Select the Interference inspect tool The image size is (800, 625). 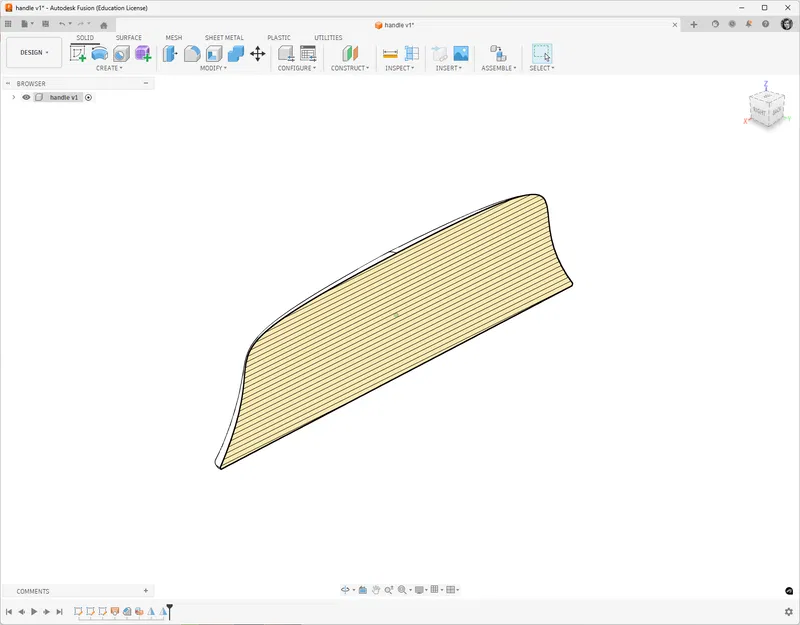pos(412,54)
